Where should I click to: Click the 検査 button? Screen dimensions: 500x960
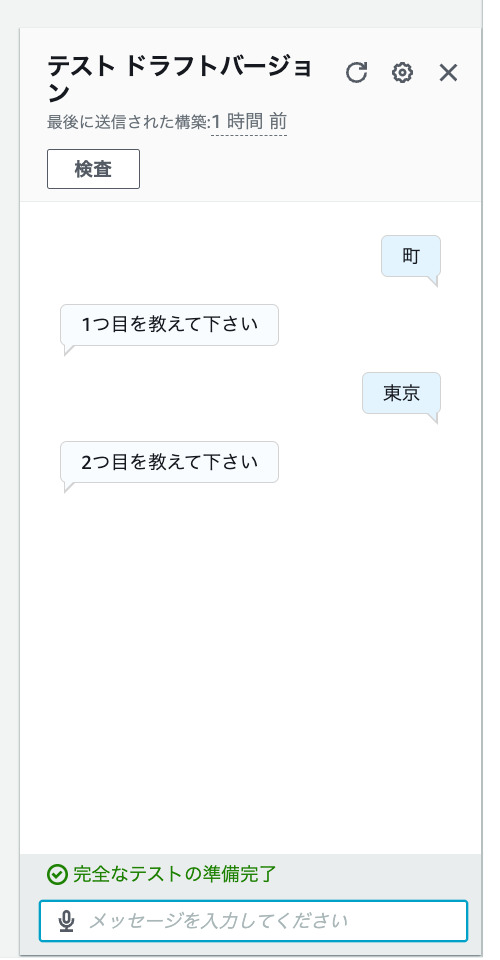pos(93,169)
